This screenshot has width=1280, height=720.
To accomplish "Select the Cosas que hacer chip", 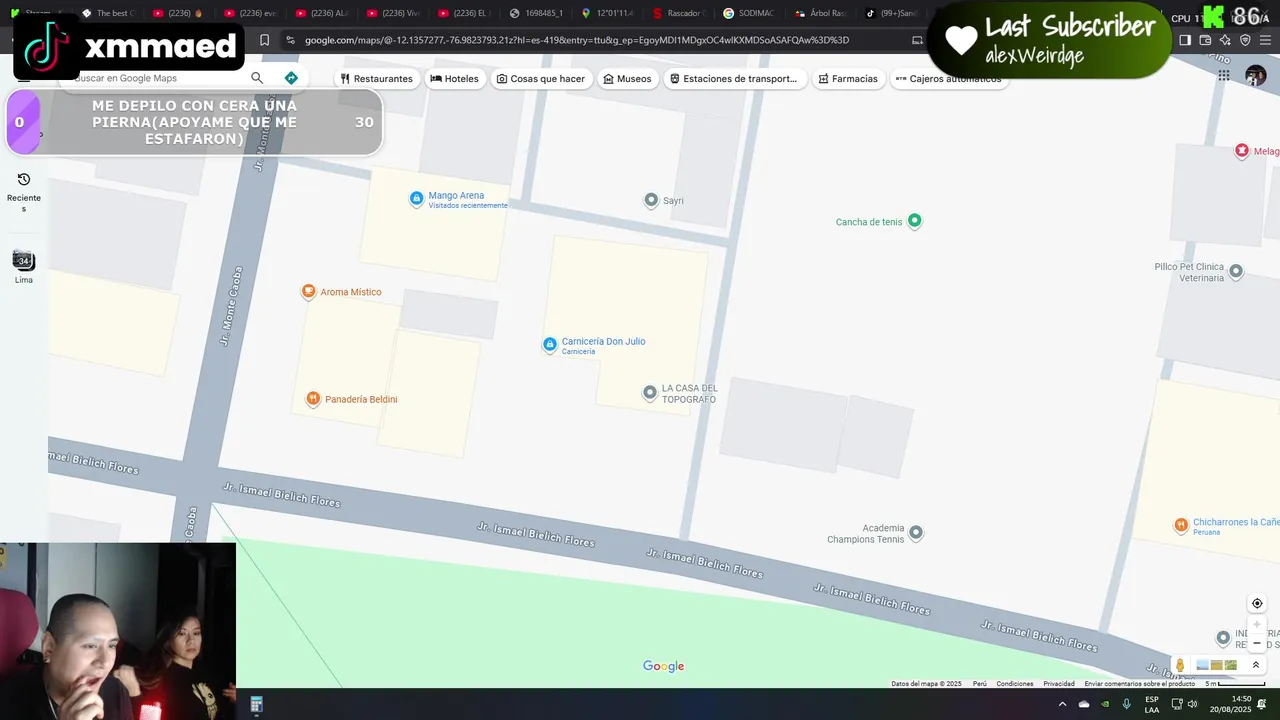I will (541, 78).
